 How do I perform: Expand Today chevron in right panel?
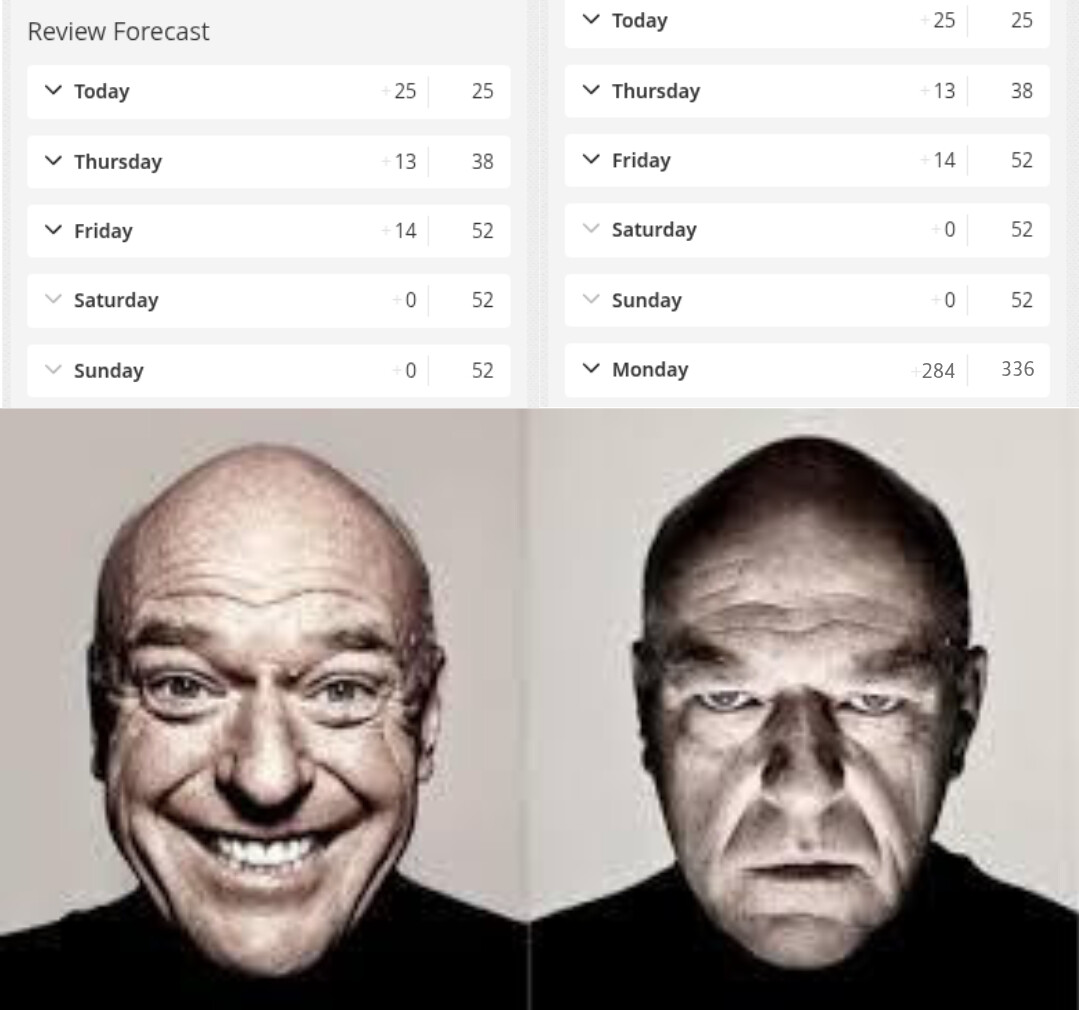coord(591,19)
